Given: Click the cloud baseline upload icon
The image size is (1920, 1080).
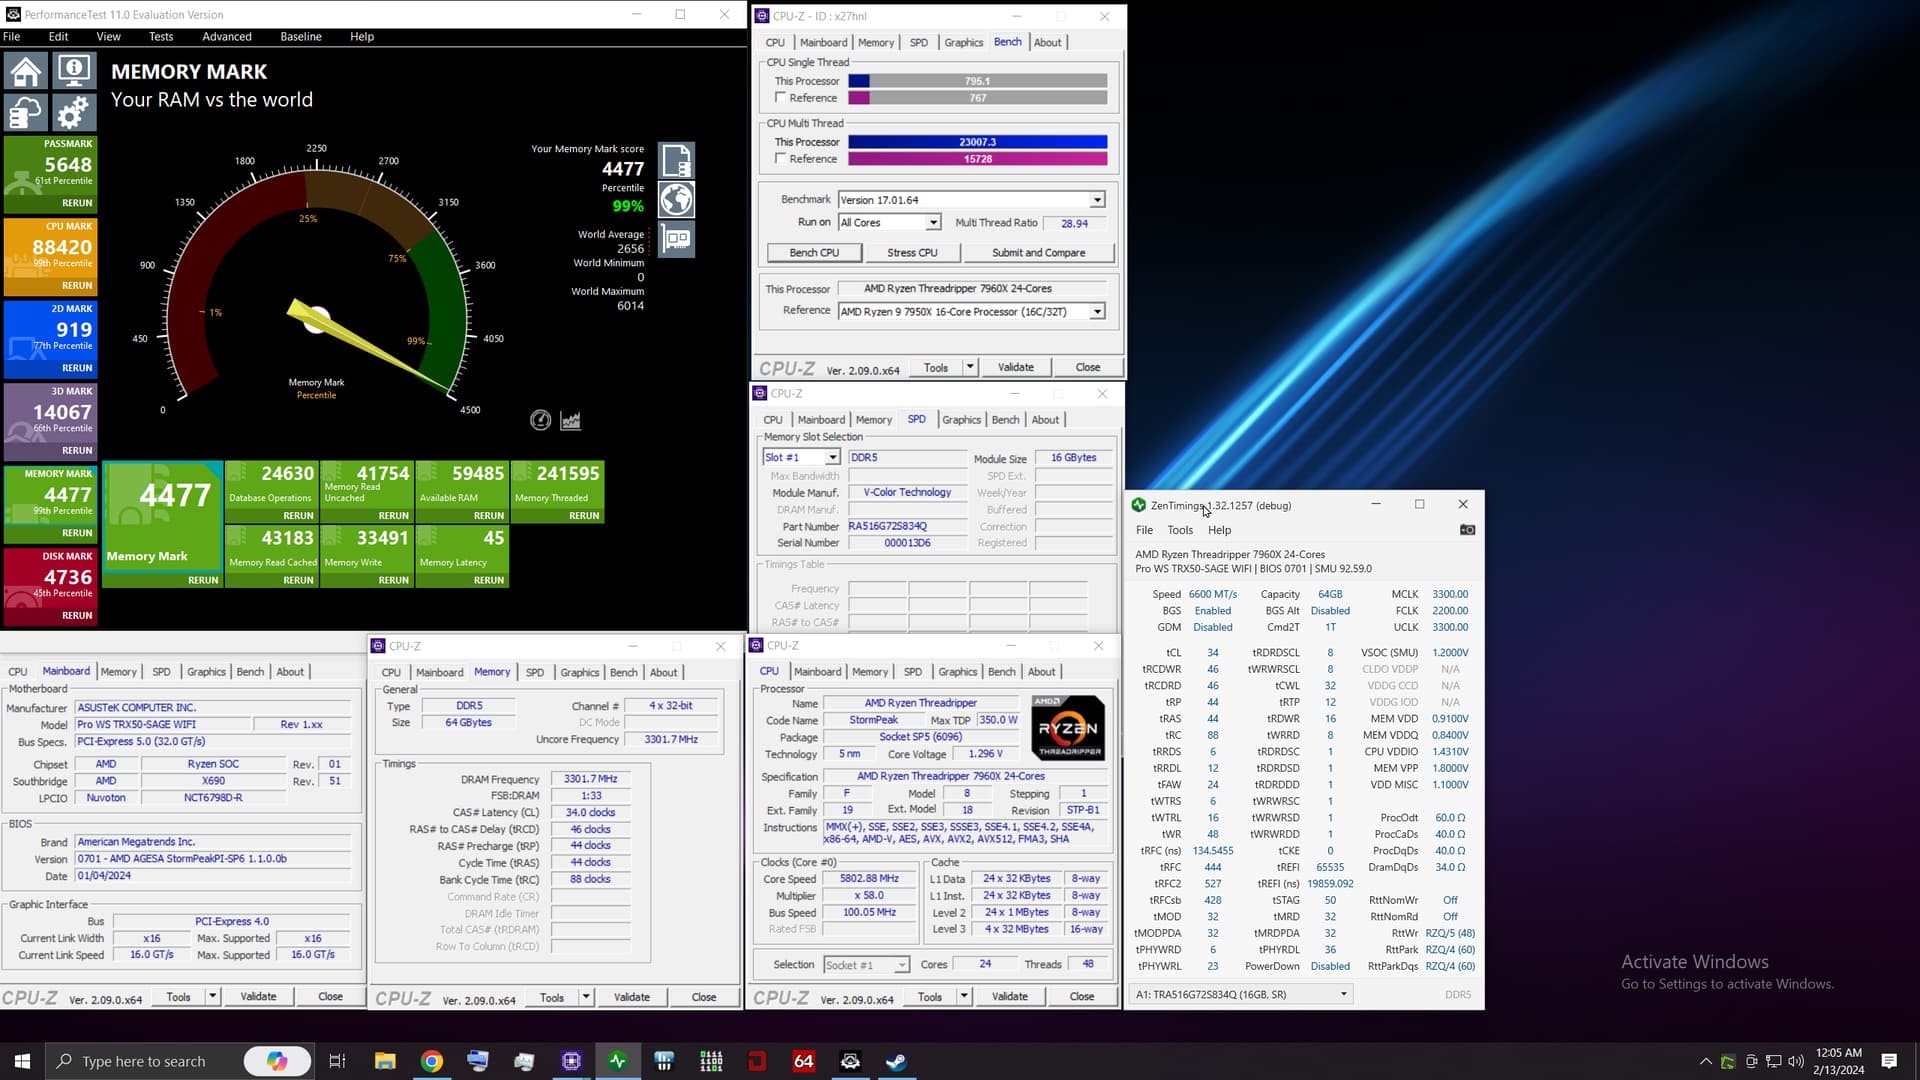Looking at the screenshot, I should tap(26, 112).
